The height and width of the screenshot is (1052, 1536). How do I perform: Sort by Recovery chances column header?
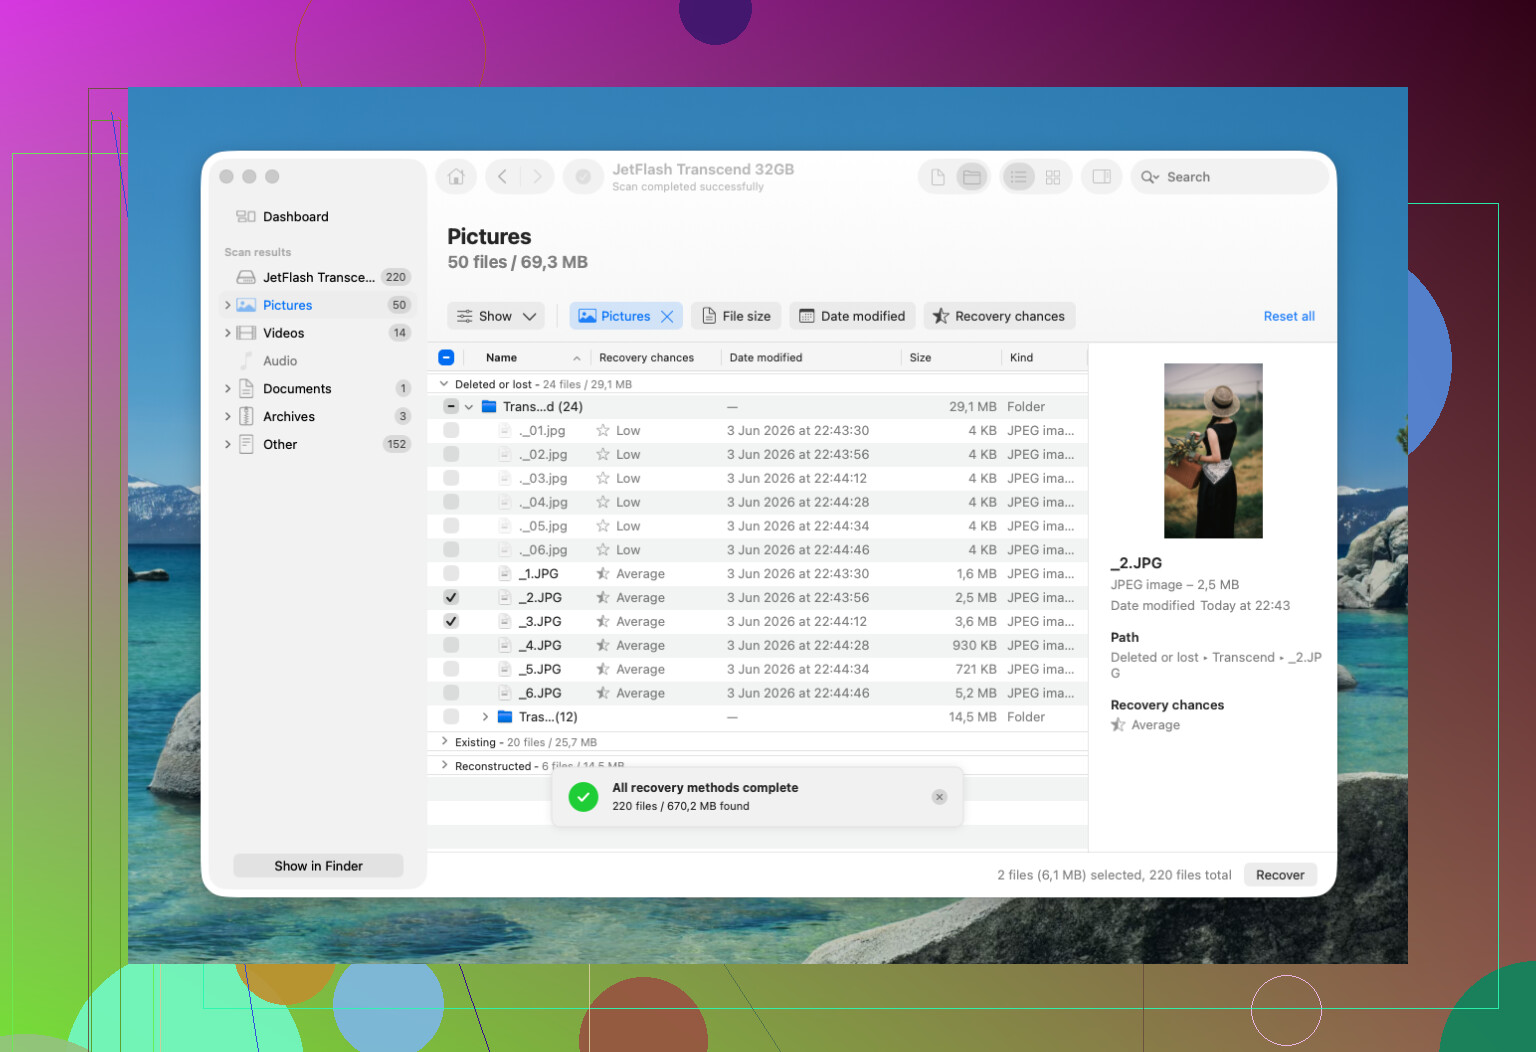[654, 357]
